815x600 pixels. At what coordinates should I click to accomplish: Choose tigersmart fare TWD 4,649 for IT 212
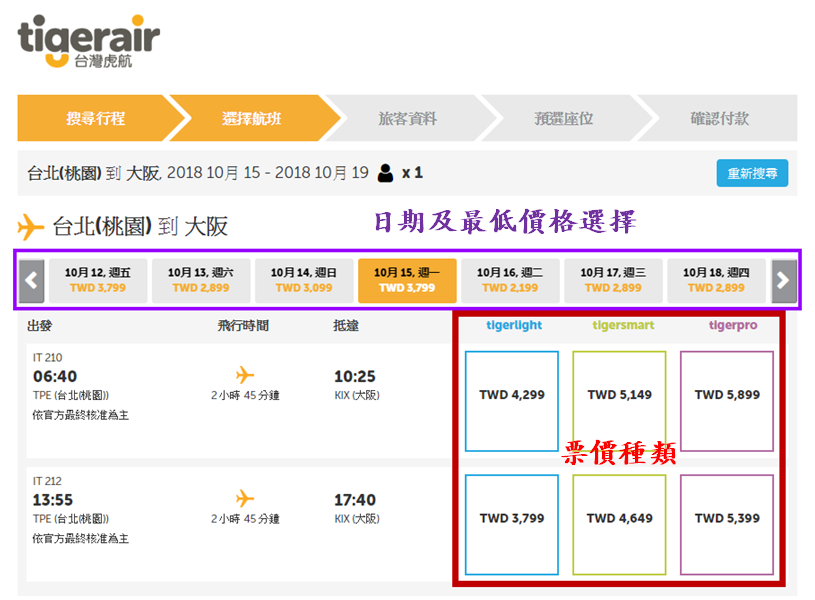point(620,525)
